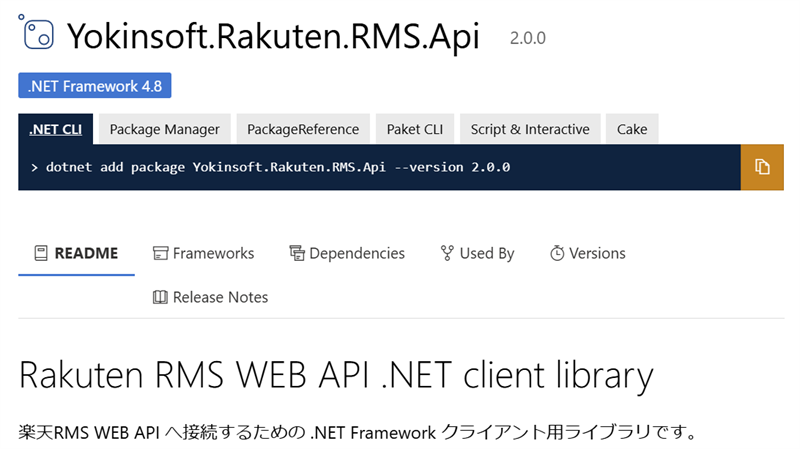Select the .NET CLI tab
This screenshot has height=449, width=800.
56,129
